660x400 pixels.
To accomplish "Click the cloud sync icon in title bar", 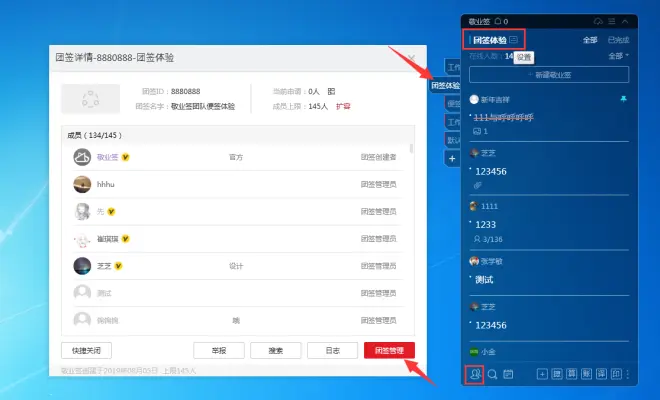I will click(x=598, y=21).
